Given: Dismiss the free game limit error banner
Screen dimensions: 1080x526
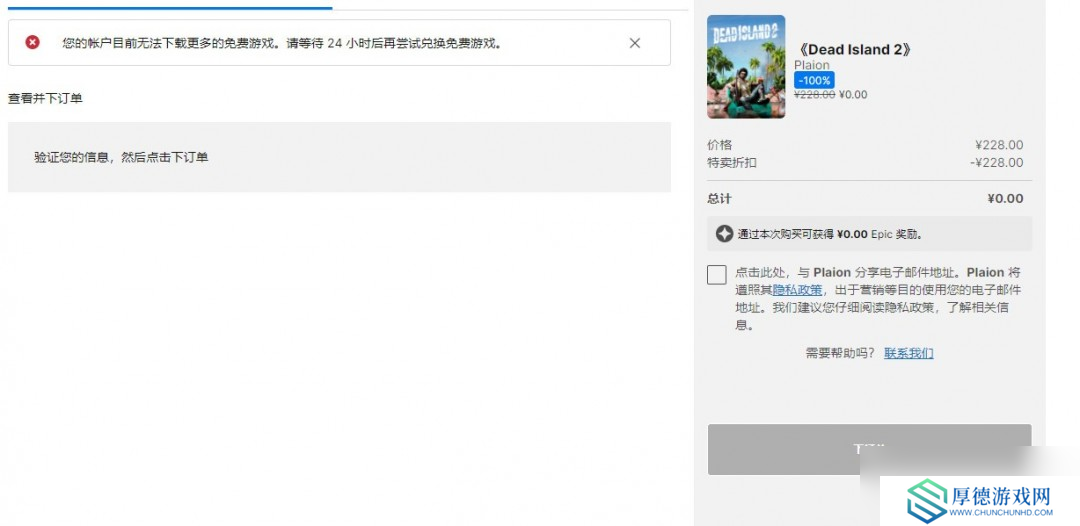Looking at the screenshot, I should click(634, 43).
